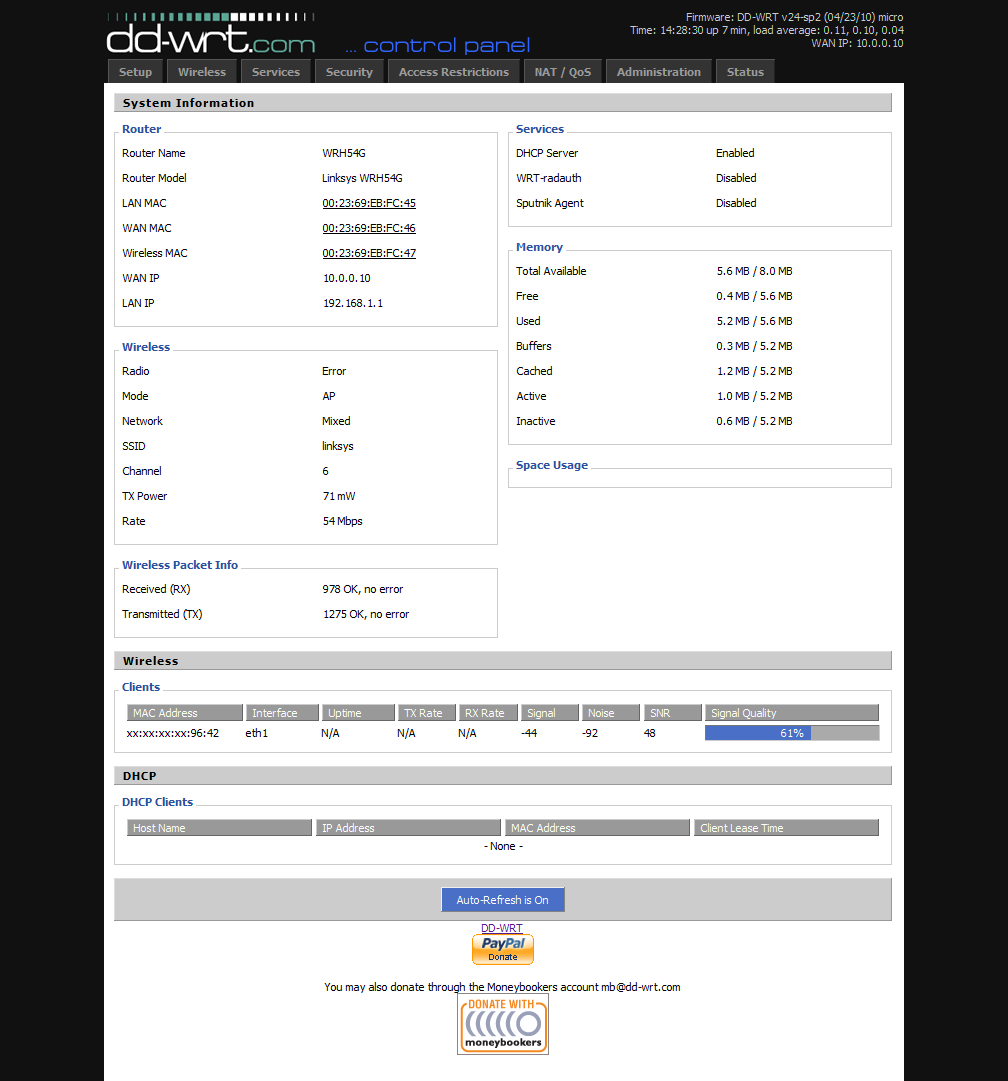Click the 61% signal quality bar
This screenshot has height=1081, width=1008.
pyautogui.click(x=791, y=733)
